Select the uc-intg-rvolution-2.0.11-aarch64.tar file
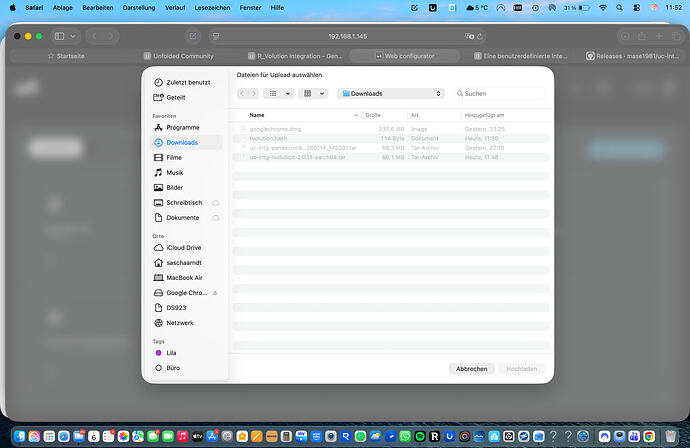This screenshot has width=690, height=448. [297, 157]
